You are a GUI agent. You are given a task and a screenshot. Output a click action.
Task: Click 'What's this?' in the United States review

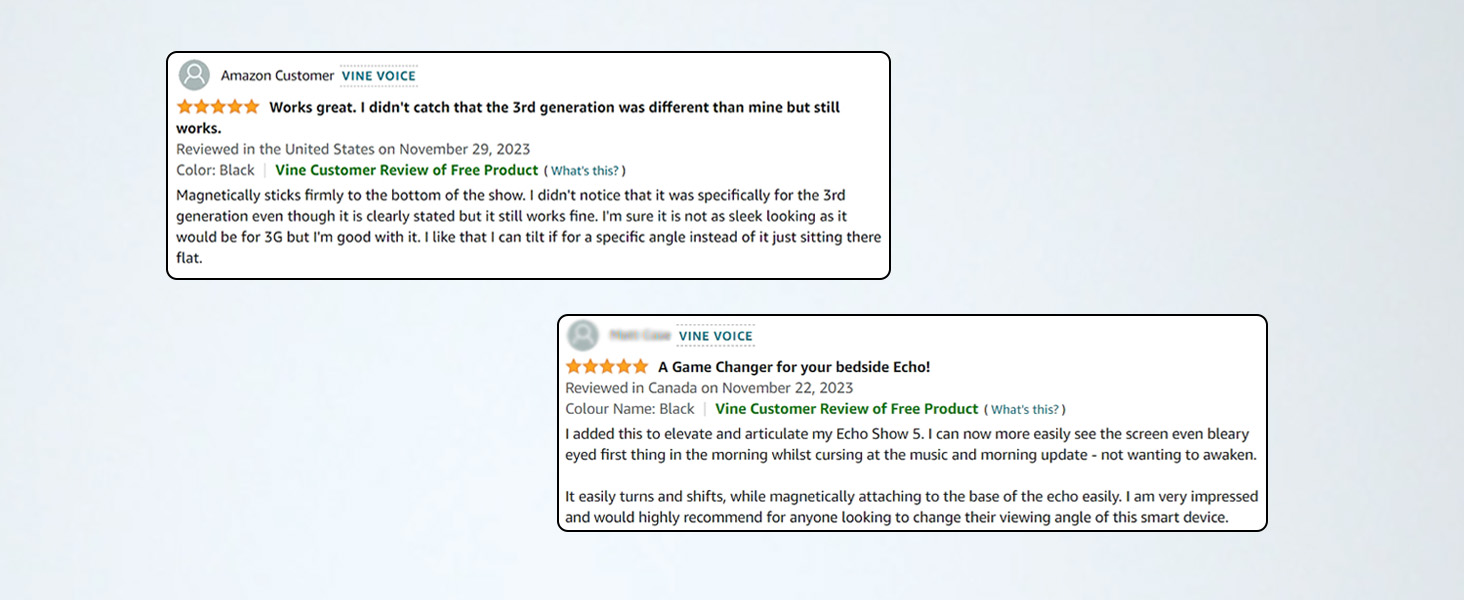coord(585,170)
